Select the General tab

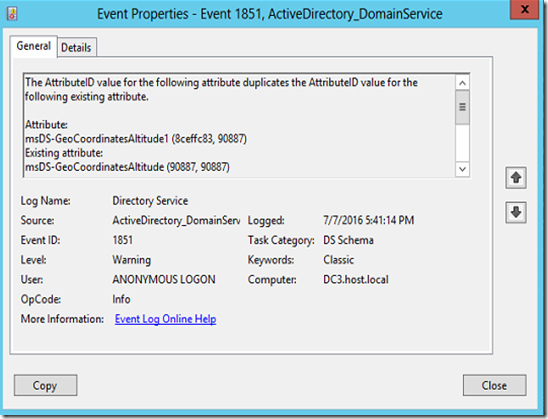point(34,46)
